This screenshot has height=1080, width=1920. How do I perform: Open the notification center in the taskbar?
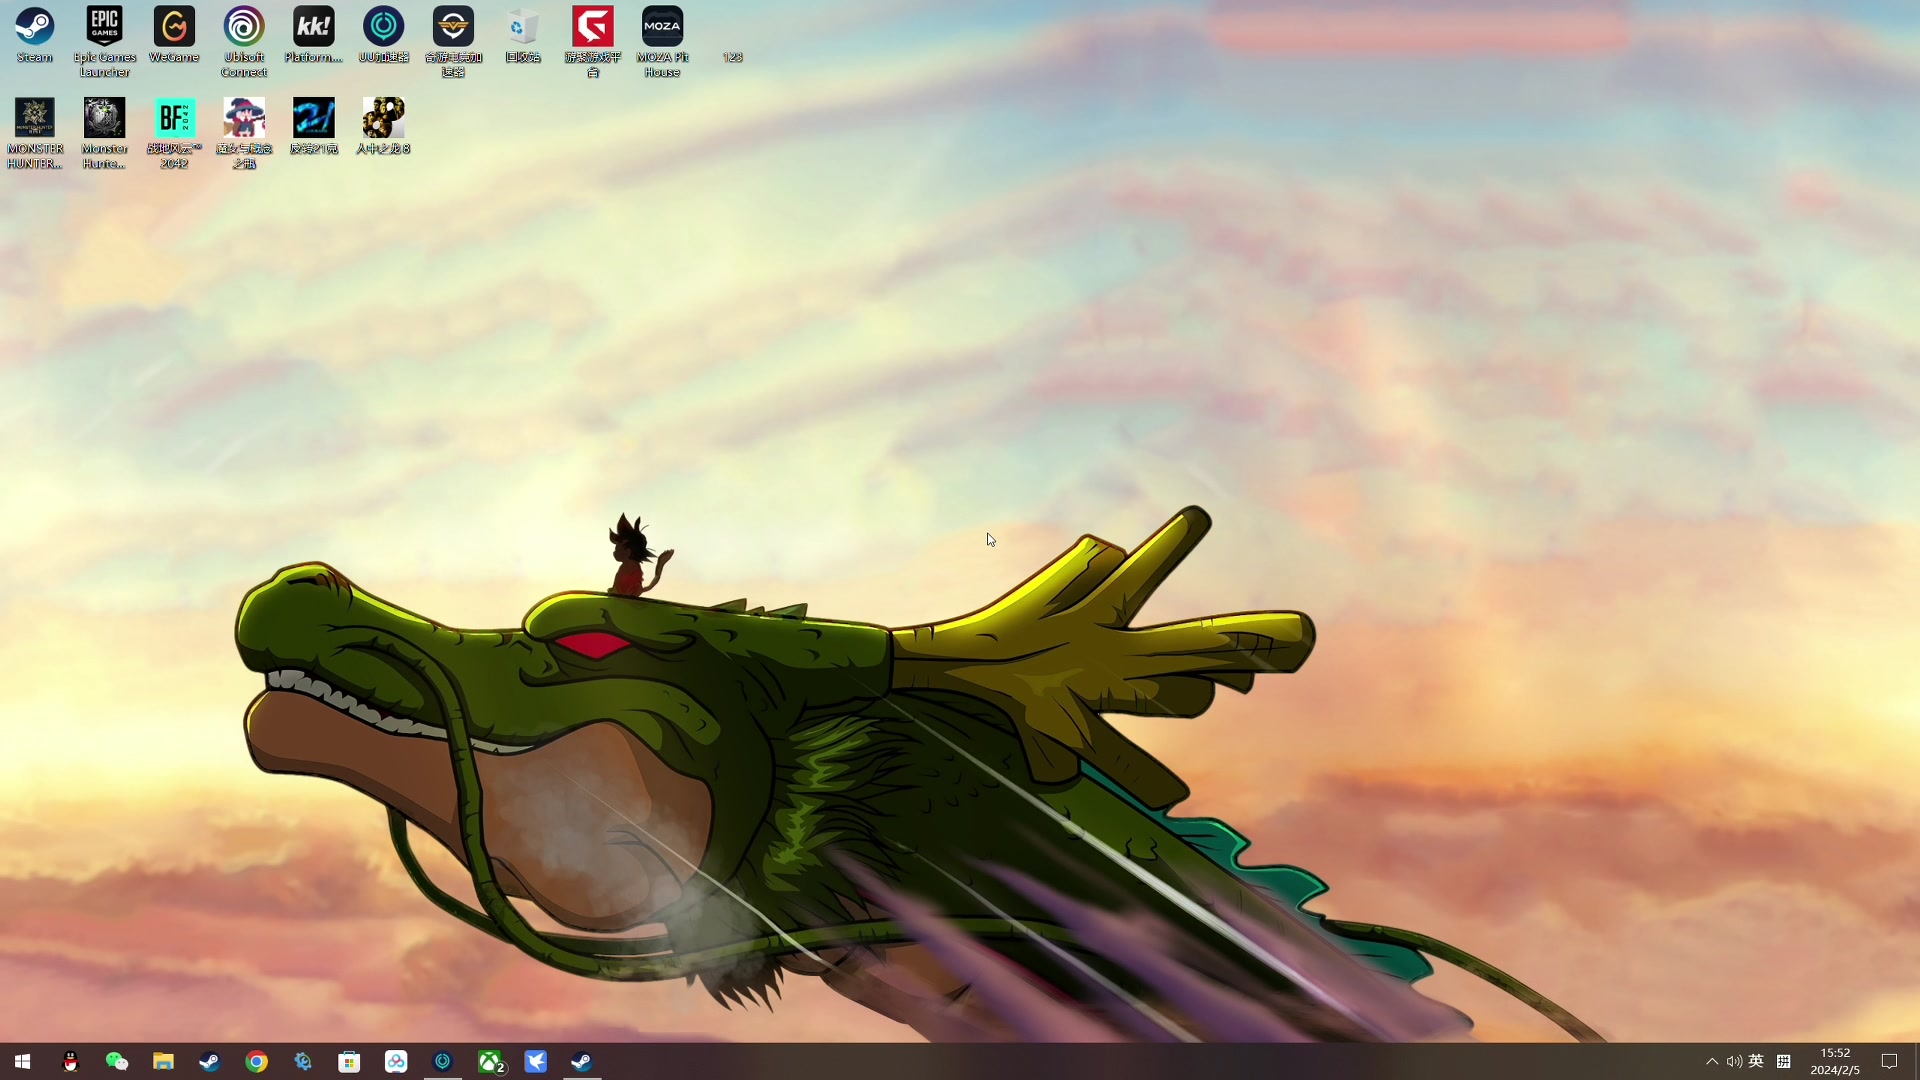coord(1889,1062)
